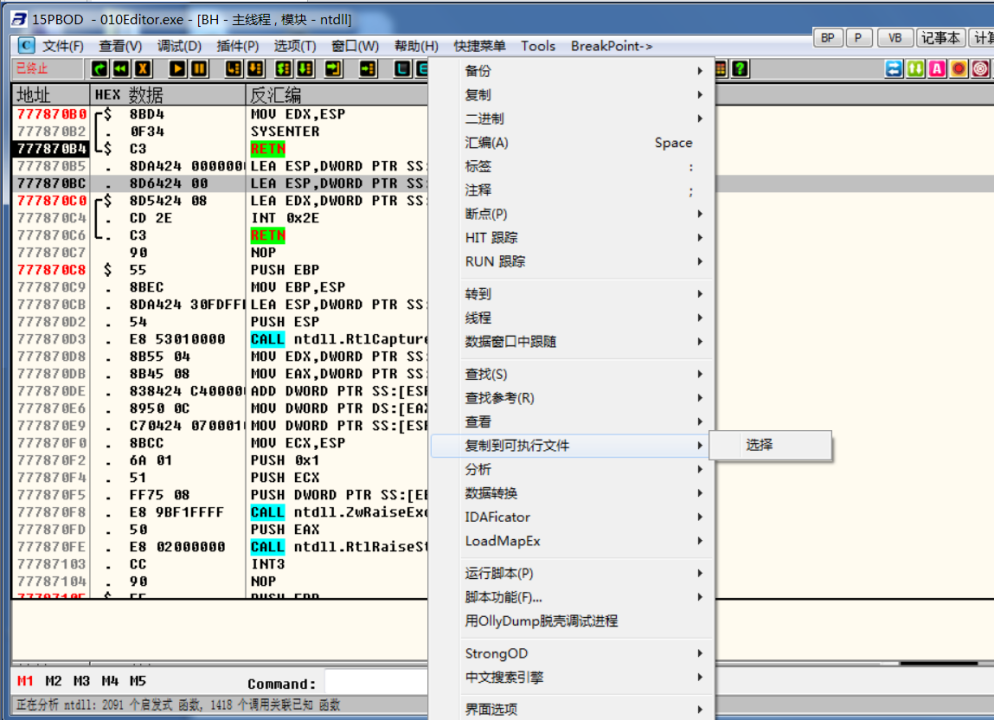Click the green question mark help icon
The image size is (994, 720).
tap(740, 69)
